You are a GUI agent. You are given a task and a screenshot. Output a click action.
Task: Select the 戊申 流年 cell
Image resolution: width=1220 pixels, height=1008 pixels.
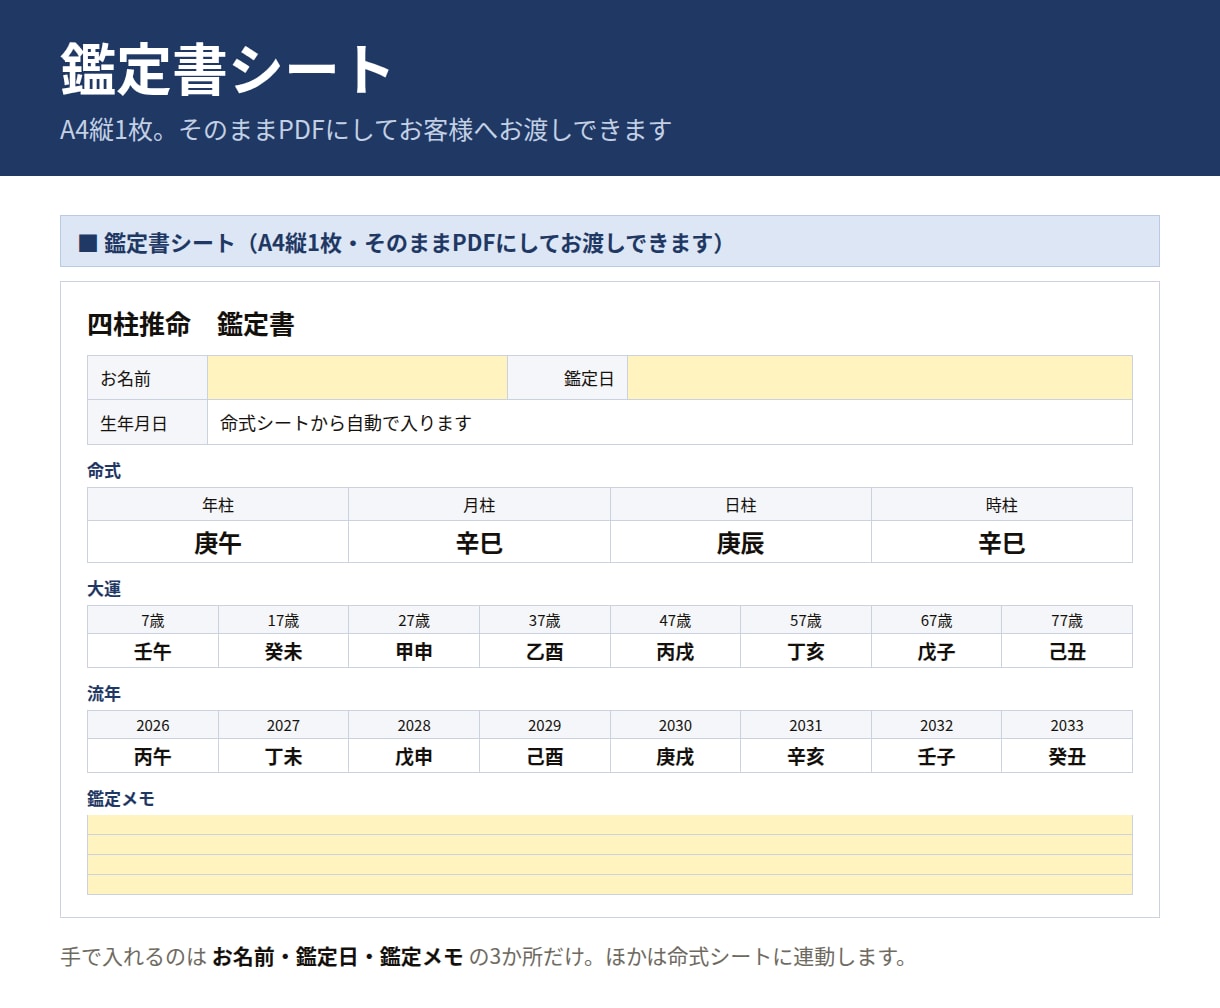tap(414, 756)
